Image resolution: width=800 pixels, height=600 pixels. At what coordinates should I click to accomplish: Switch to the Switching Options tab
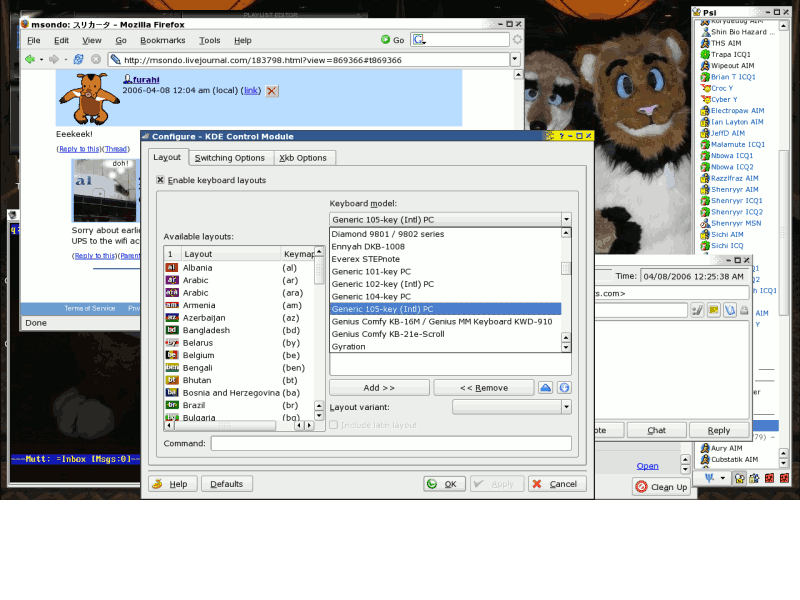pyautogui.click(x=229, y=158)
